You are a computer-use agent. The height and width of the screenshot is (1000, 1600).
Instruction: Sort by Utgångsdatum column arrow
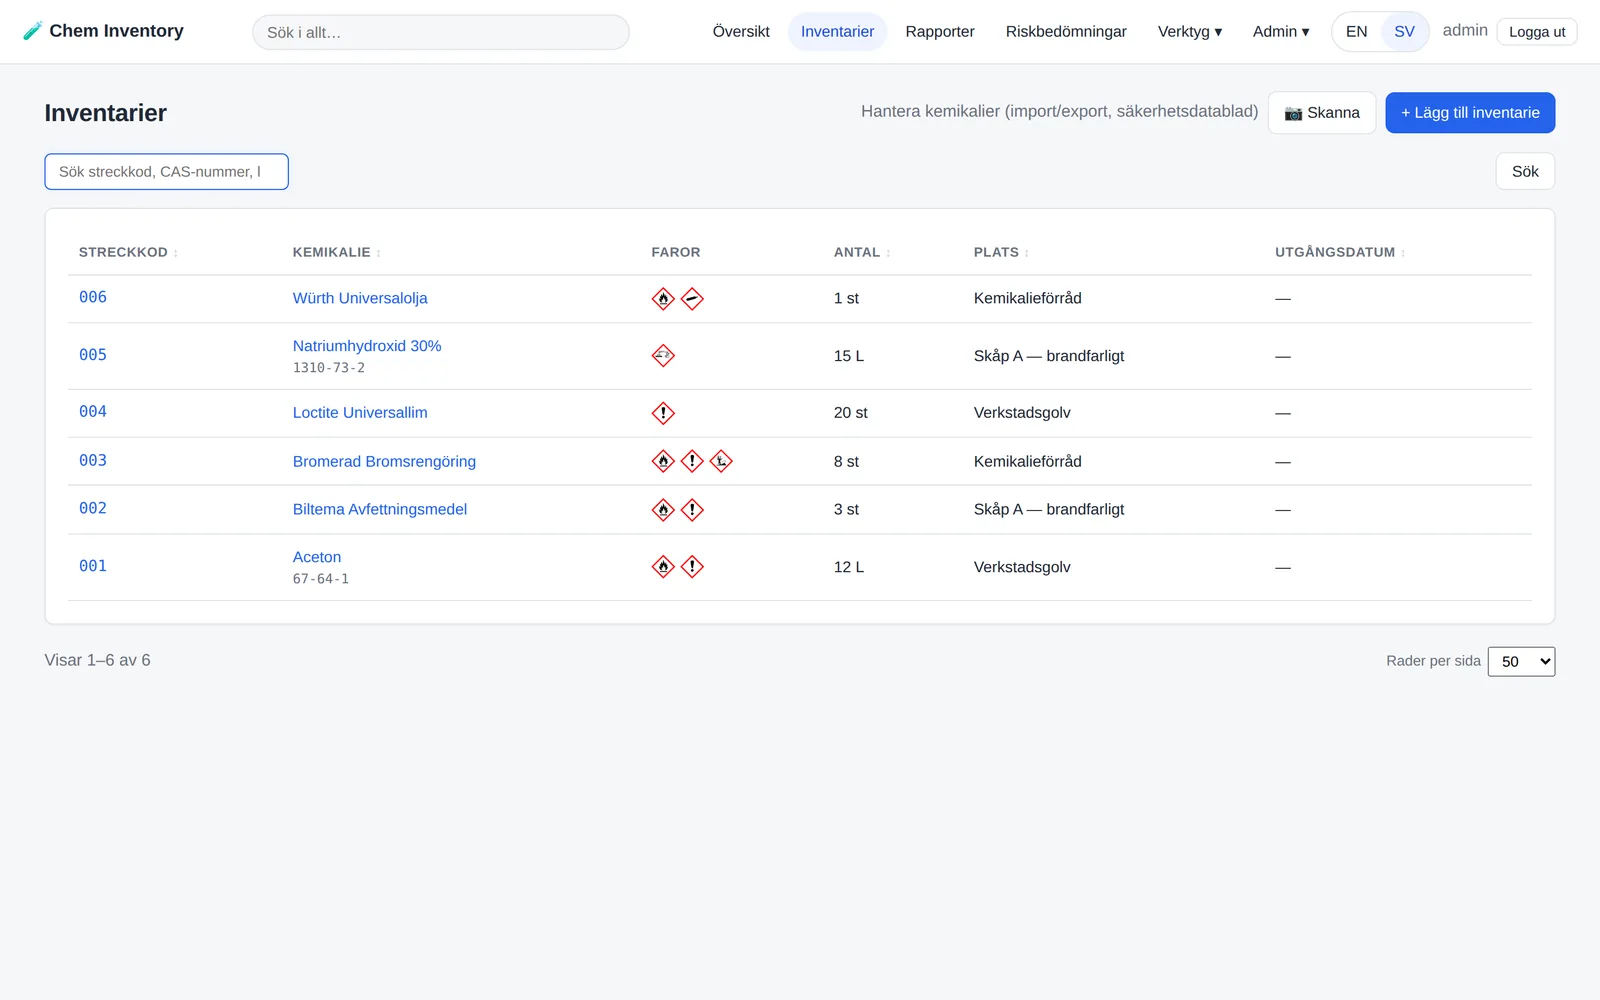(1403, 253)
